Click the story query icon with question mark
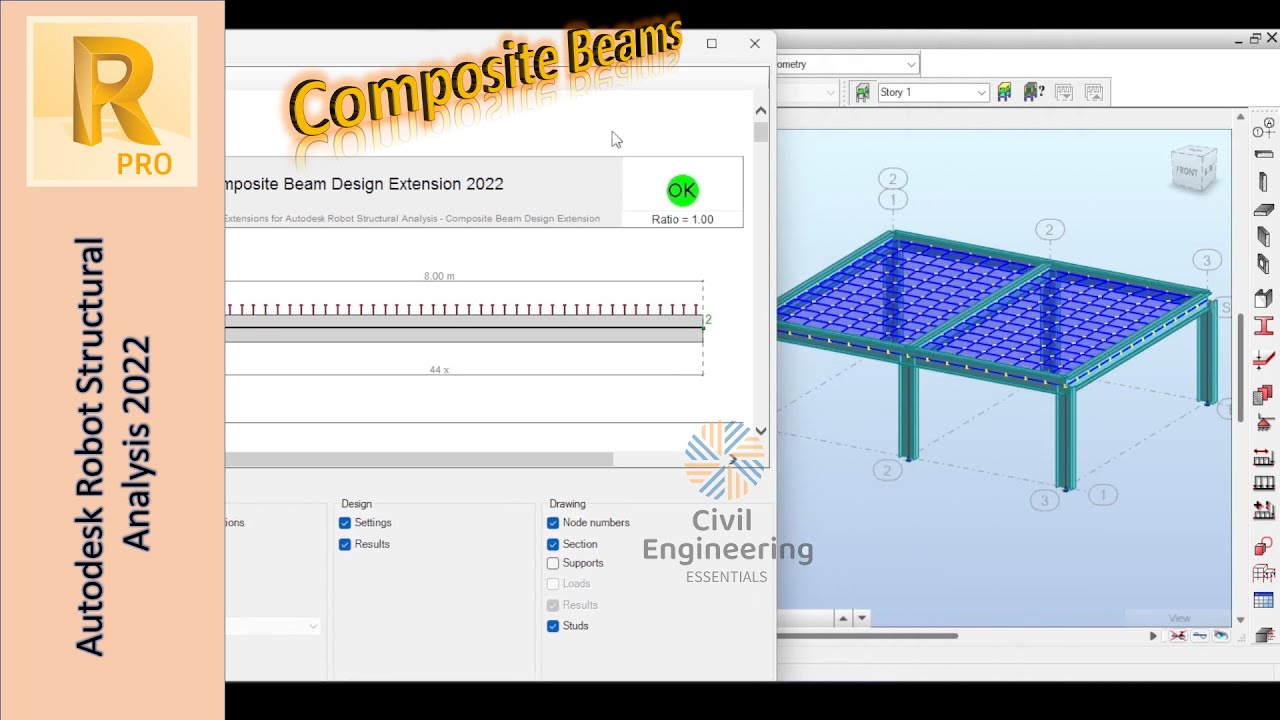The image size is (1280, 720). click(x=1034, y=92)
